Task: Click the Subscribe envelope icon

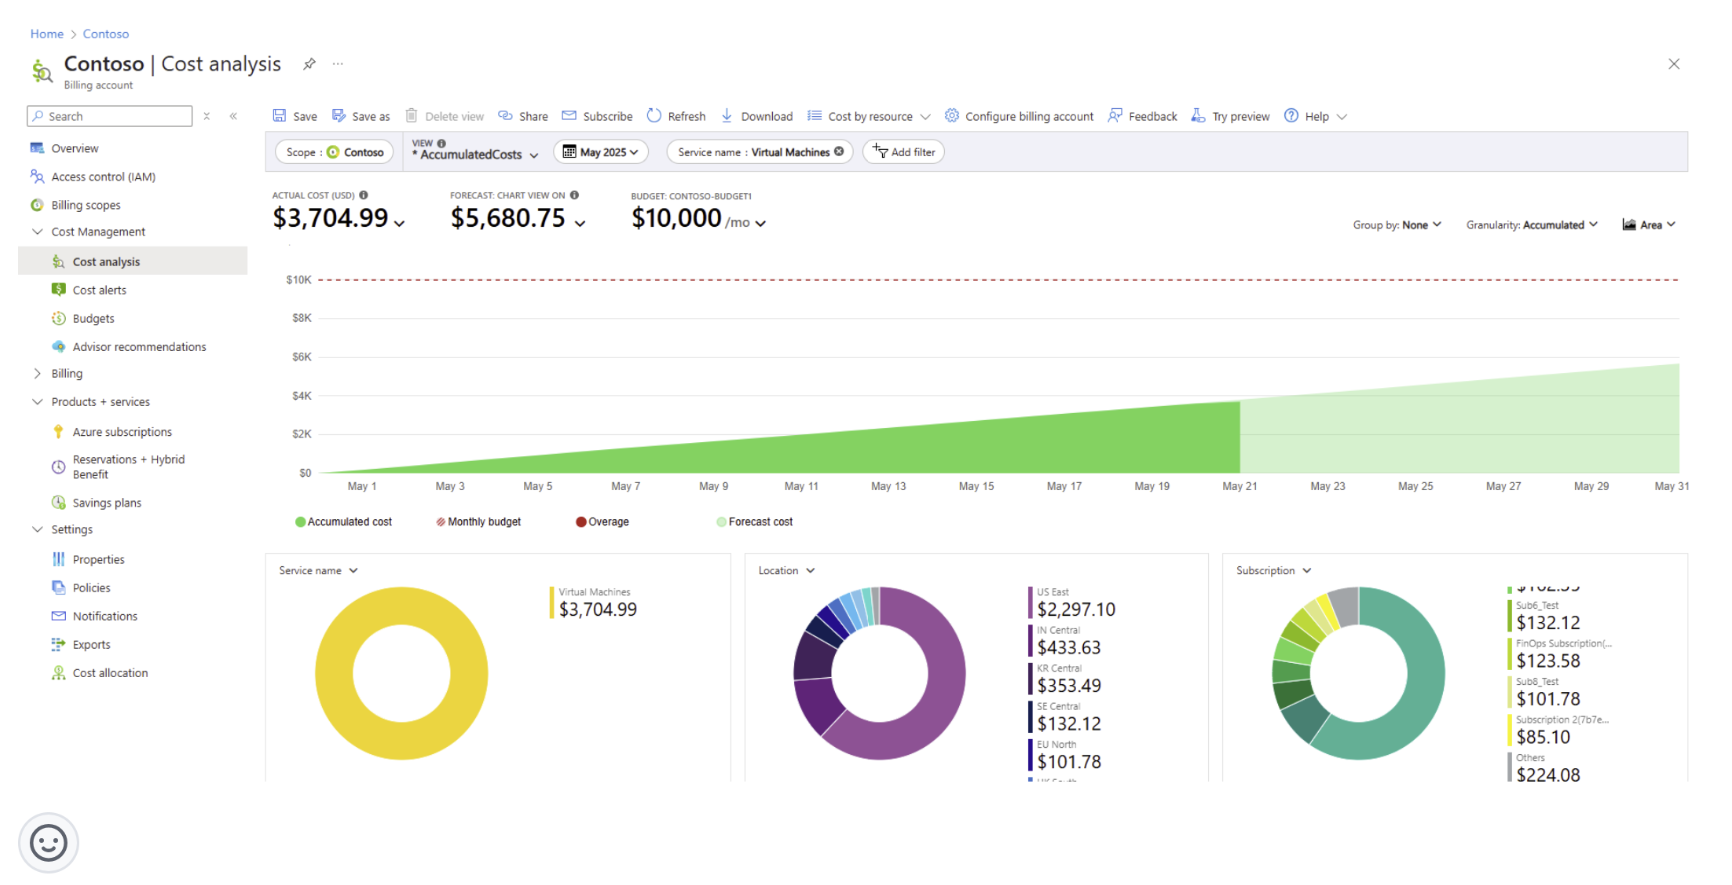Action: pos(569,116)
